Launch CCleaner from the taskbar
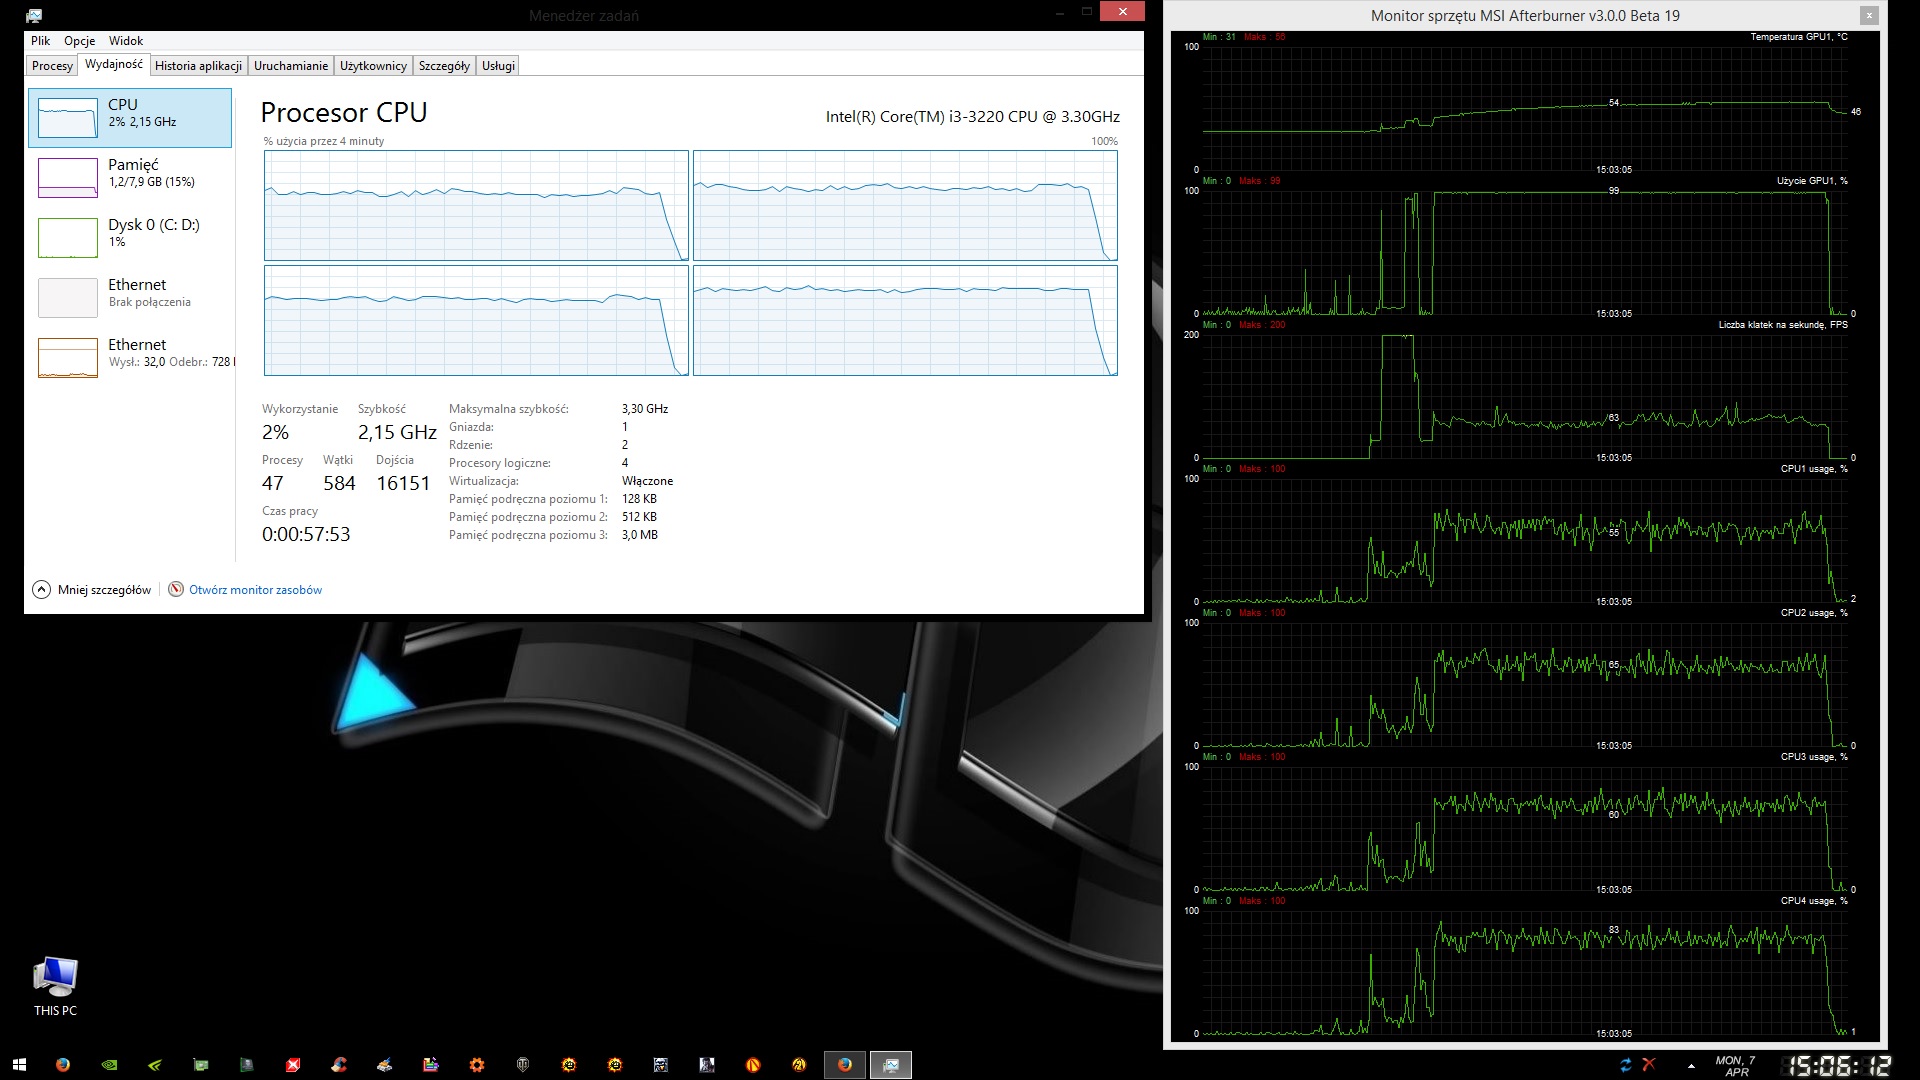The height and width of the screenshot is (1080, 1920). (339, 1065)
